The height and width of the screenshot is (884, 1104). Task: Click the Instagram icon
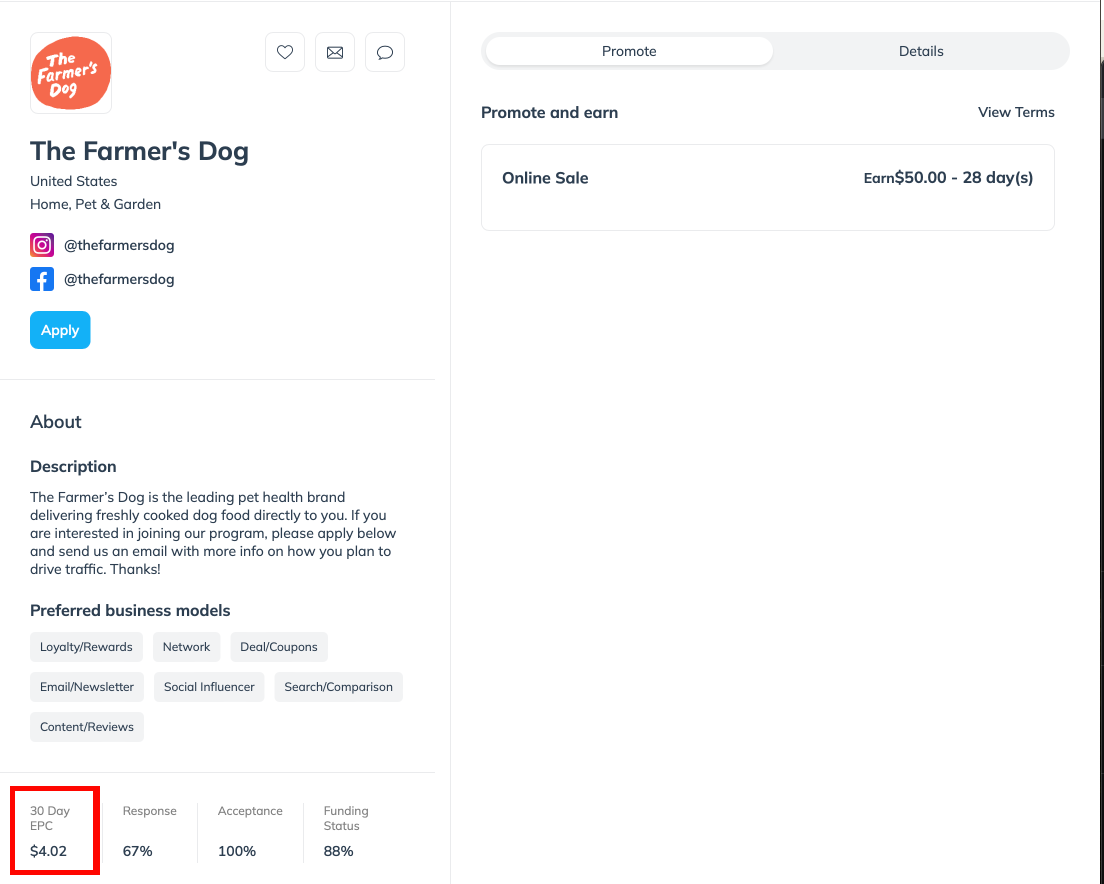coord(42,245)
